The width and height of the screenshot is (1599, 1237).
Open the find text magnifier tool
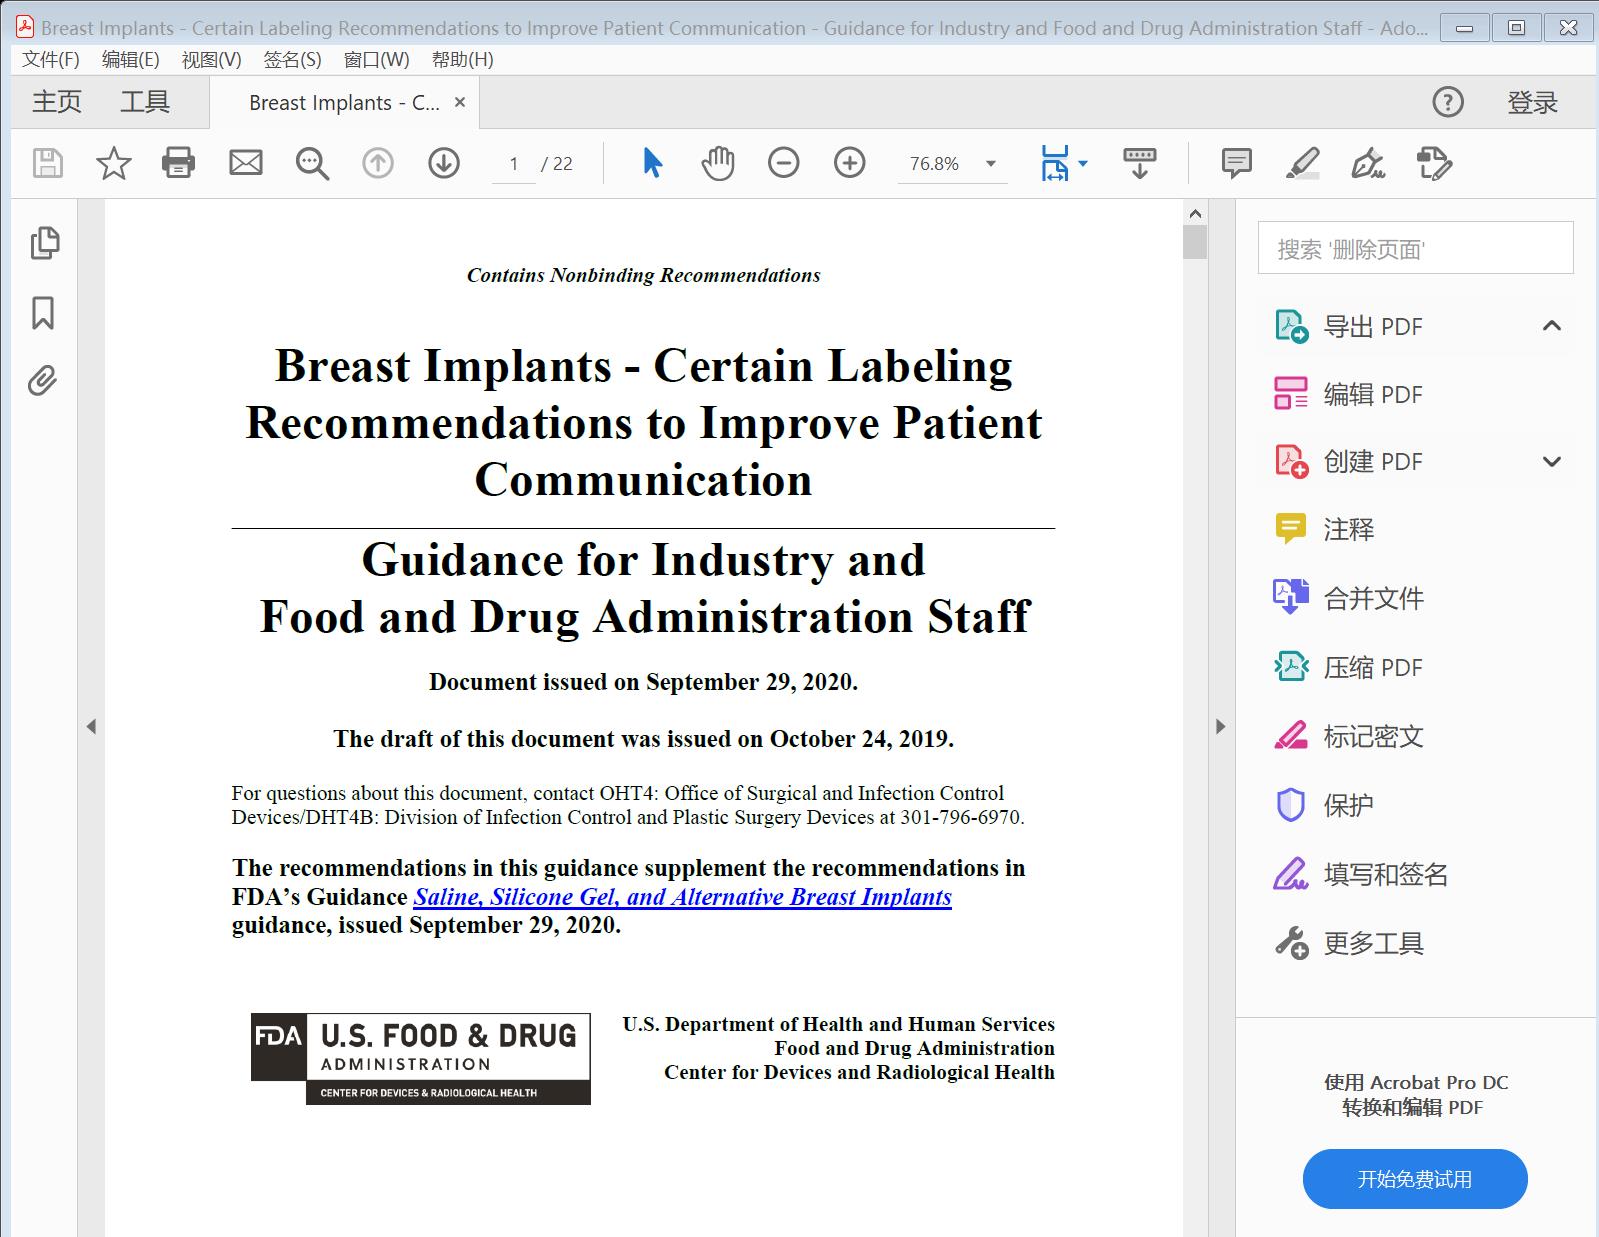[312, 163]
